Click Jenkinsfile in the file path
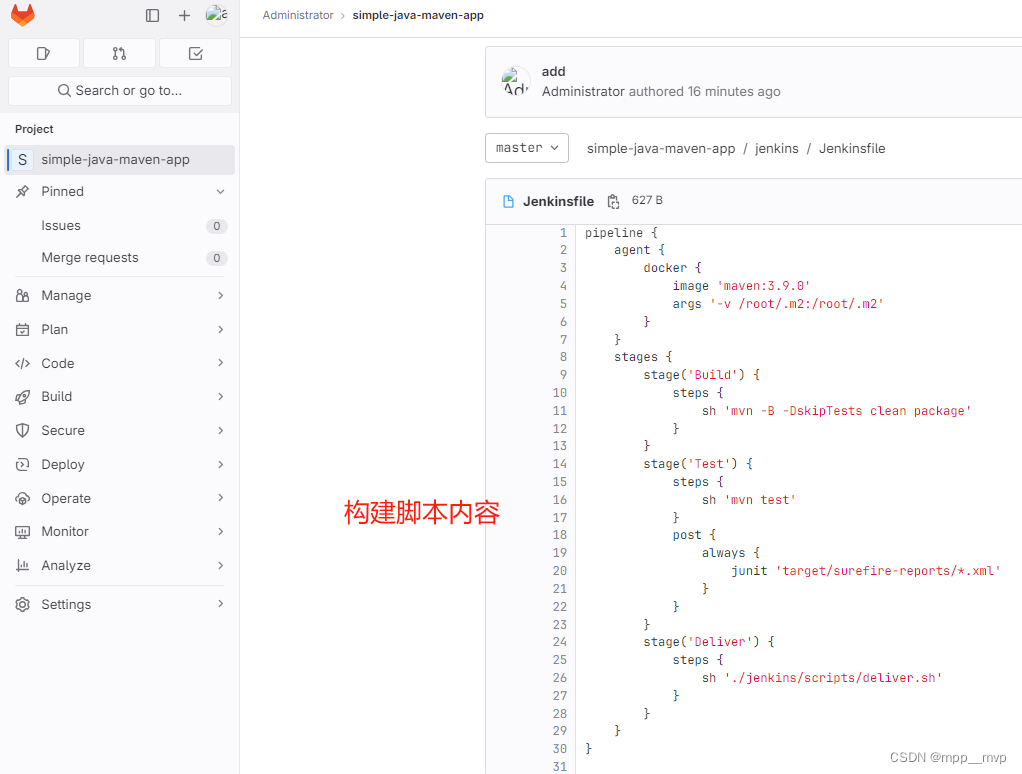Screen dimensions: 1022x774 click(852, 149)
